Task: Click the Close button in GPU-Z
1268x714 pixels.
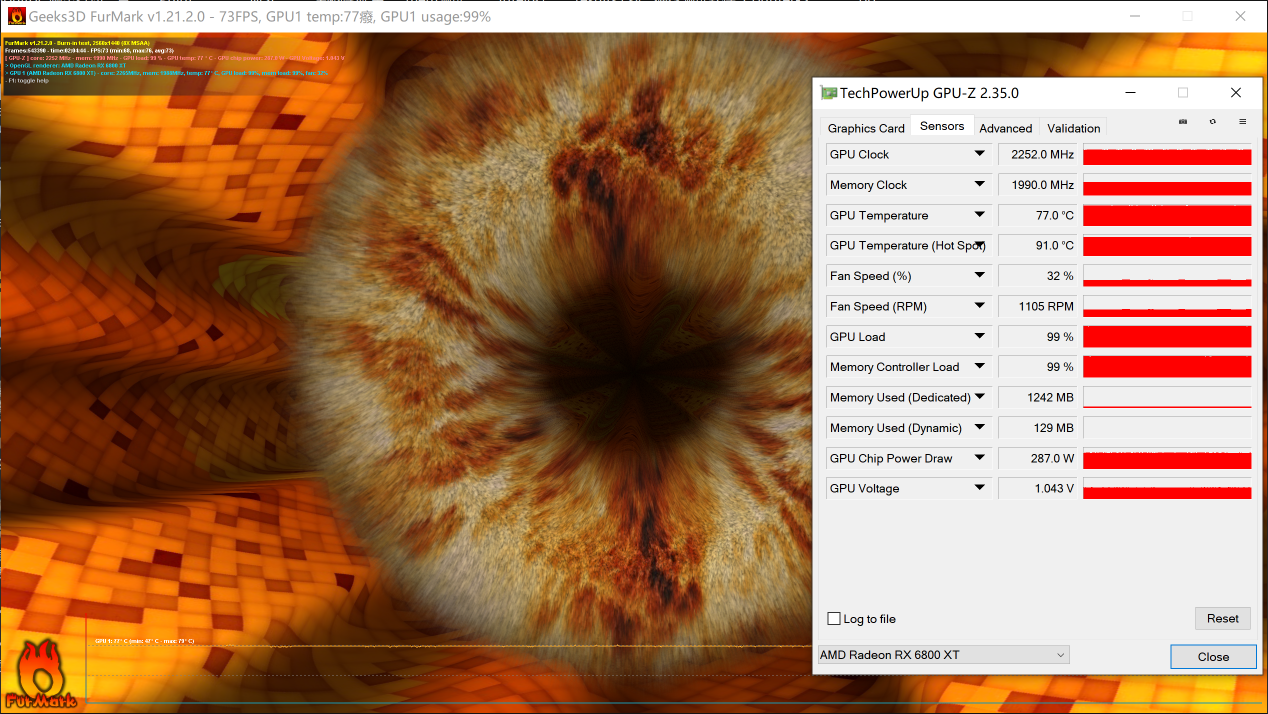Action: point(1213,657)
